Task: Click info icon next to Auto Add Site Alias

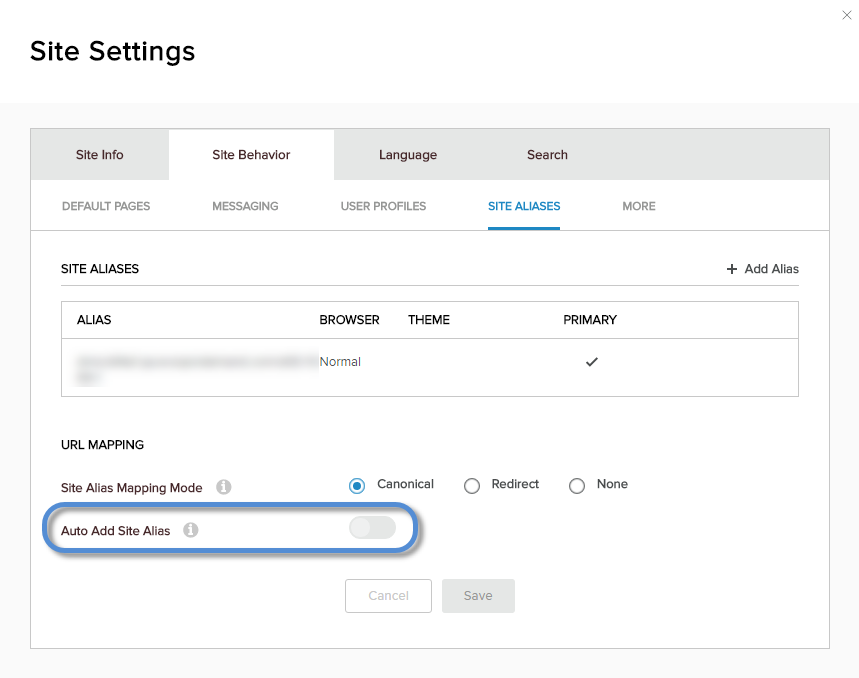Action: [190, 530]
